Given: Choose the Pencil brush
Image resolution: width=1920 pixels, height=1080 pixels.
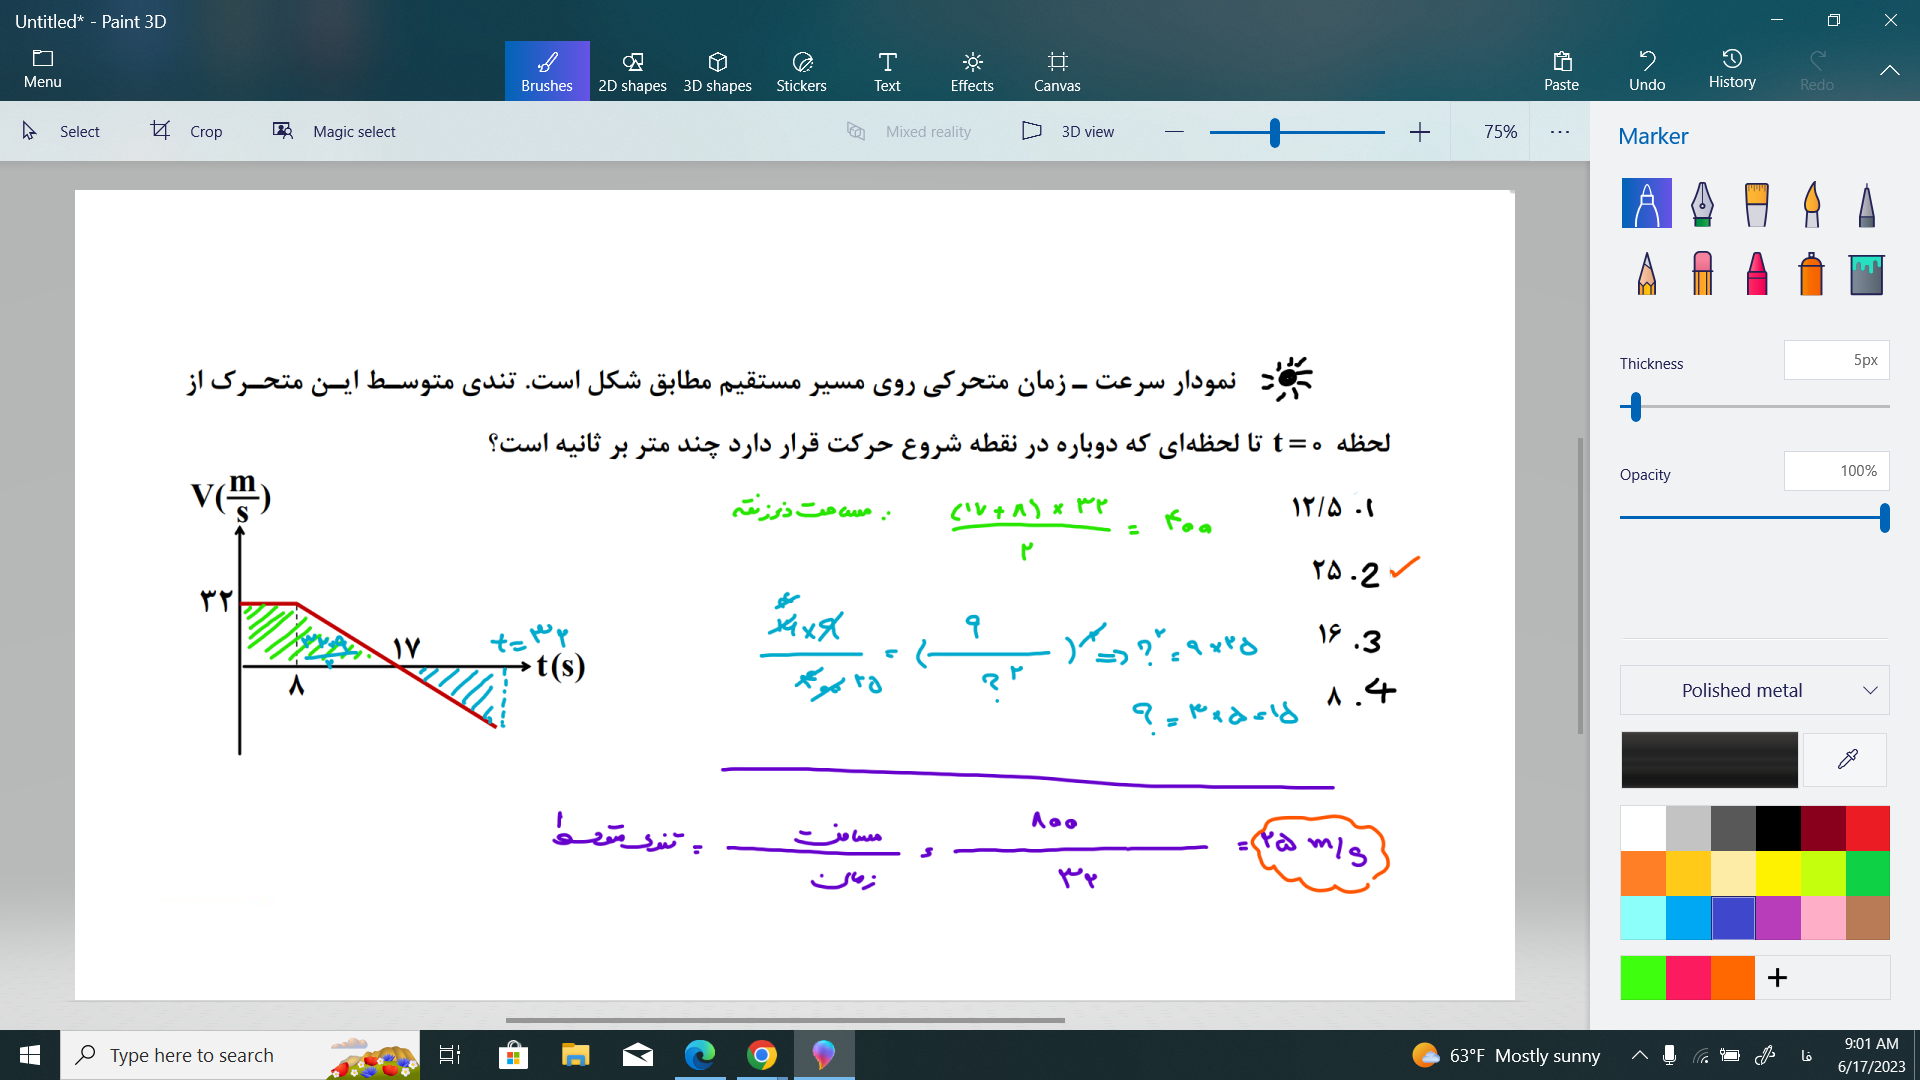Looking at the screenshot, I should tap(1647, 272).
